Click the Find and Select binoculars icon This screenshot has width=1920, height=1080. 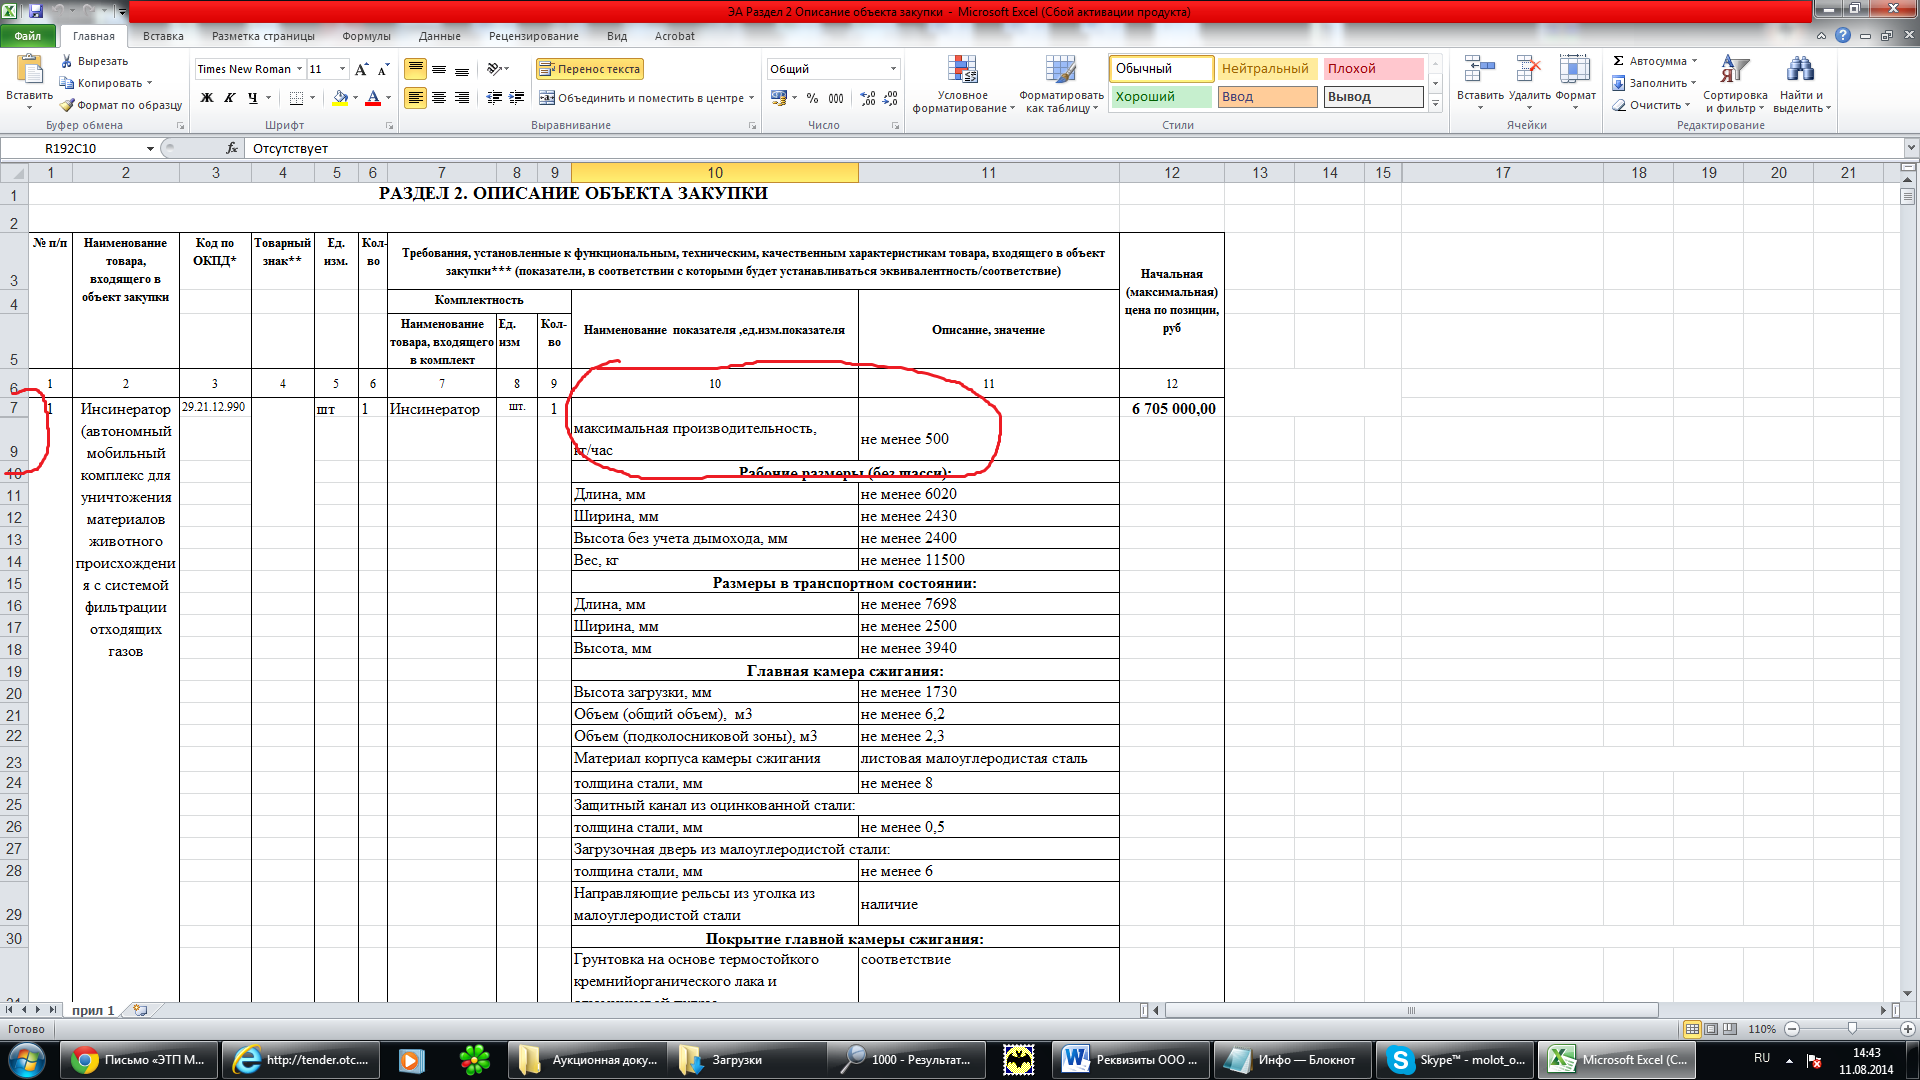point(1800,70)
